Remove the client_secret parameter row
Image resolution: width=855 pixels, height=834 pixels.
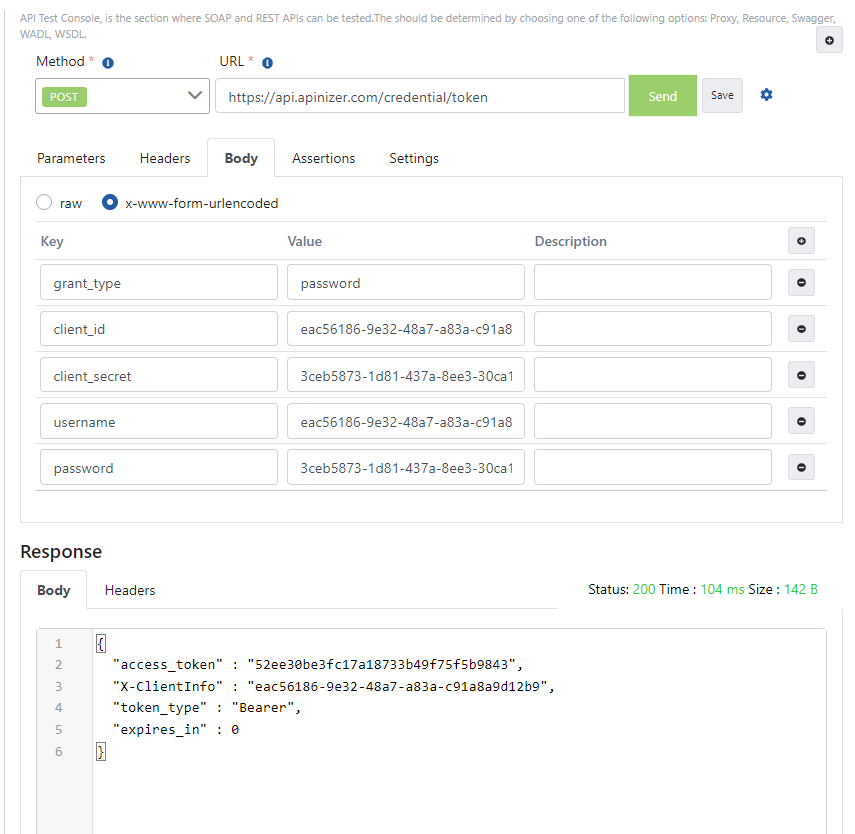(801, 374)
